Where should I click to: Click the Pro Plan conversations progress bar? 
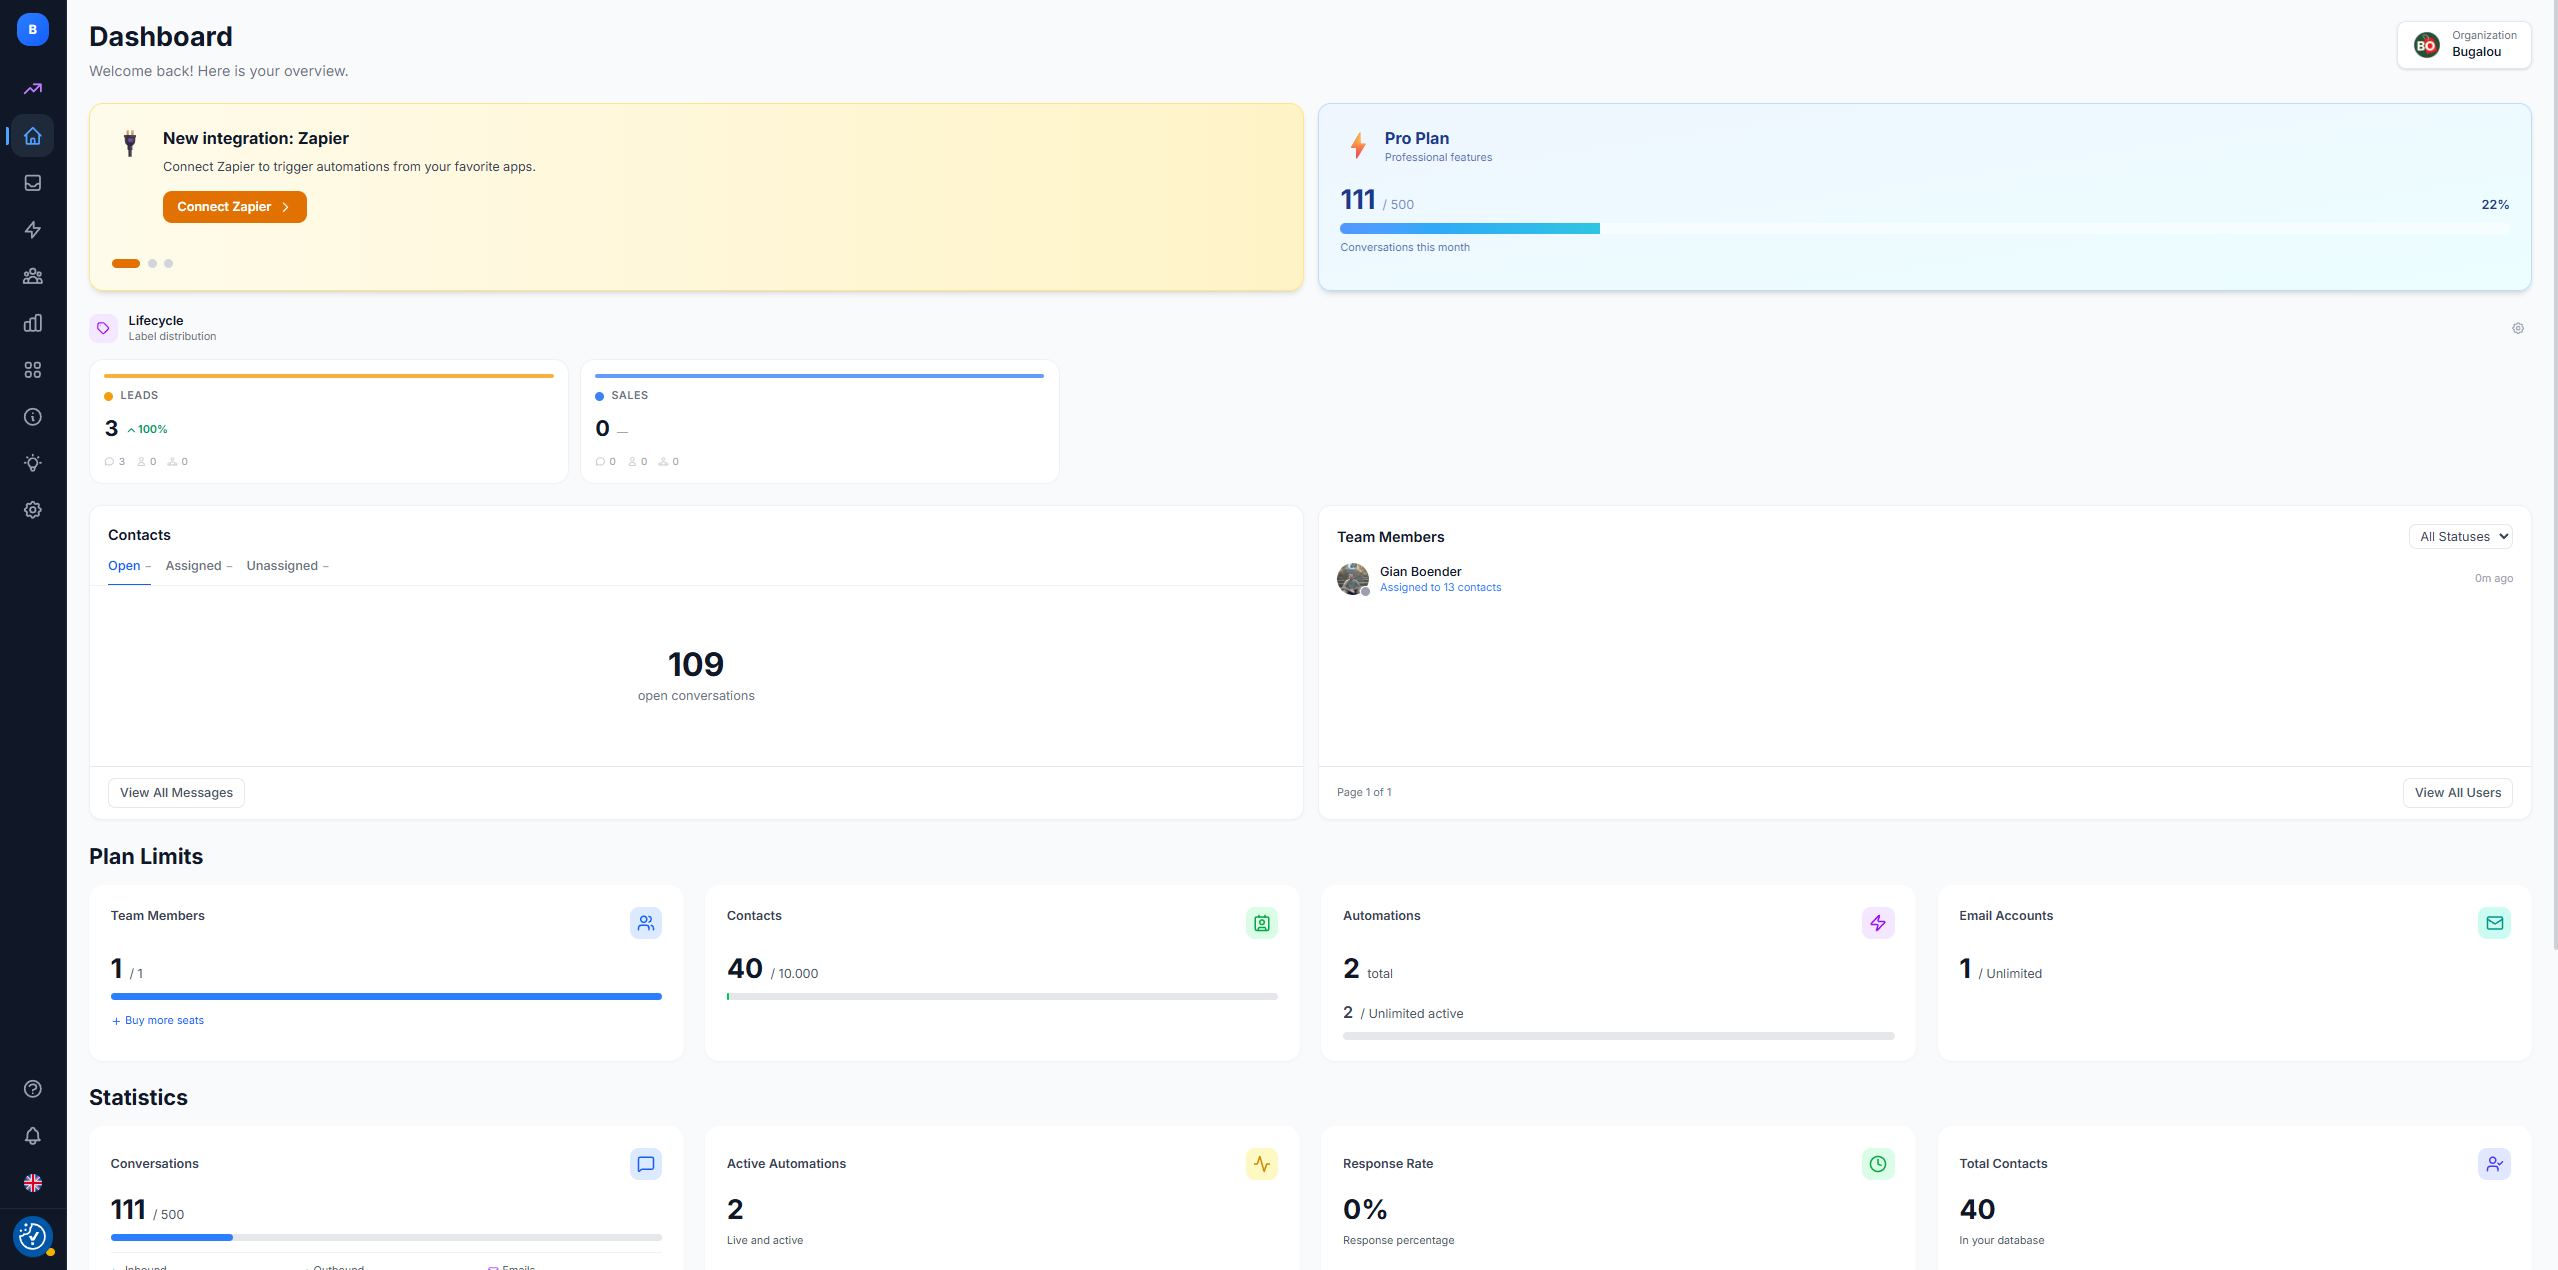tap(1923, 229)
